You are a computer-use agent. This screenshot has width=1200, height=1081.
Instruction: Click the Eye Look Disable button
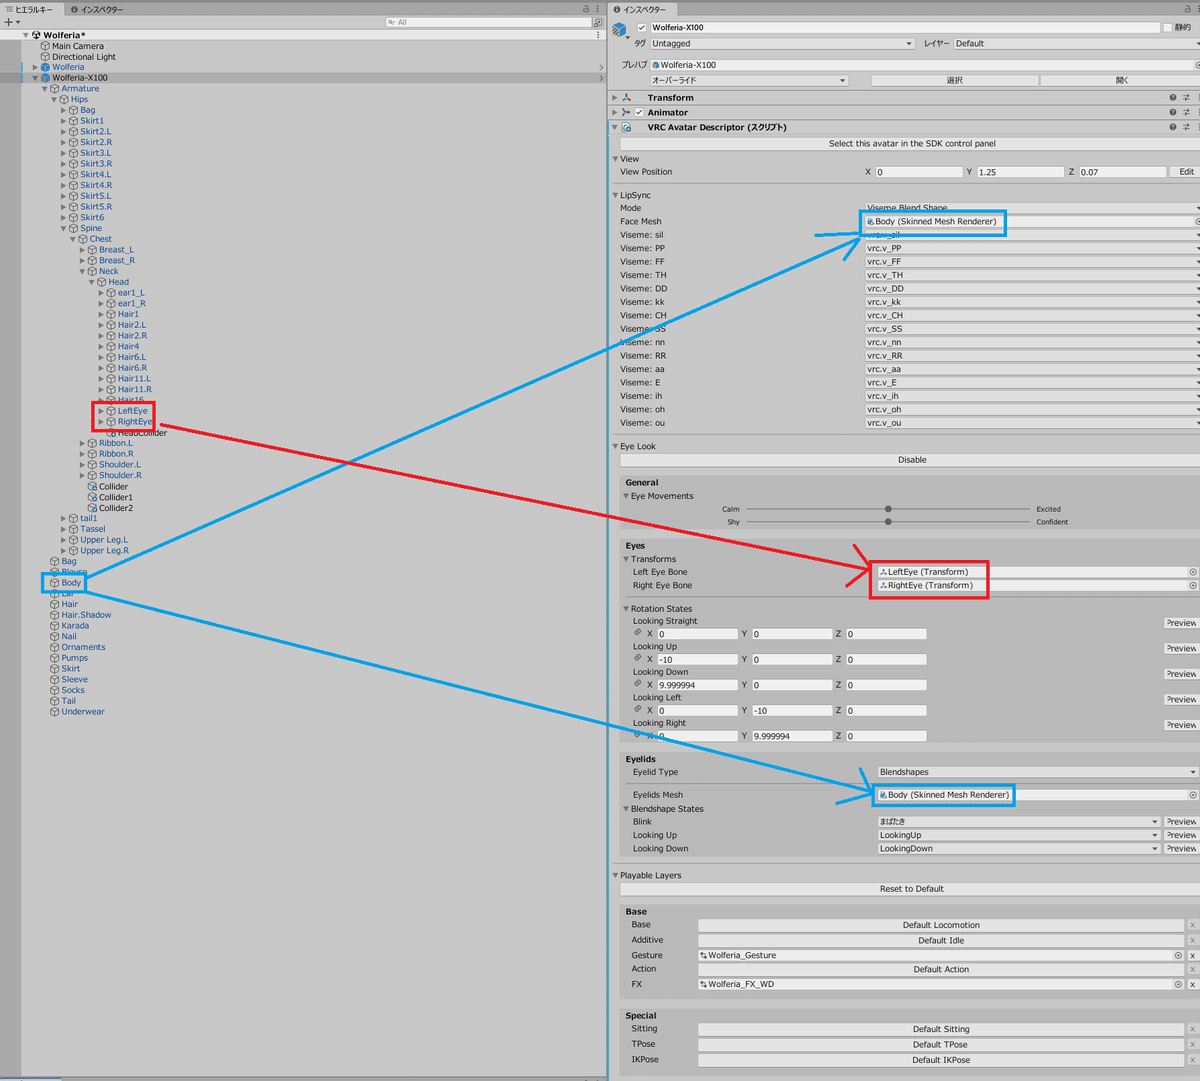[912, 460]
